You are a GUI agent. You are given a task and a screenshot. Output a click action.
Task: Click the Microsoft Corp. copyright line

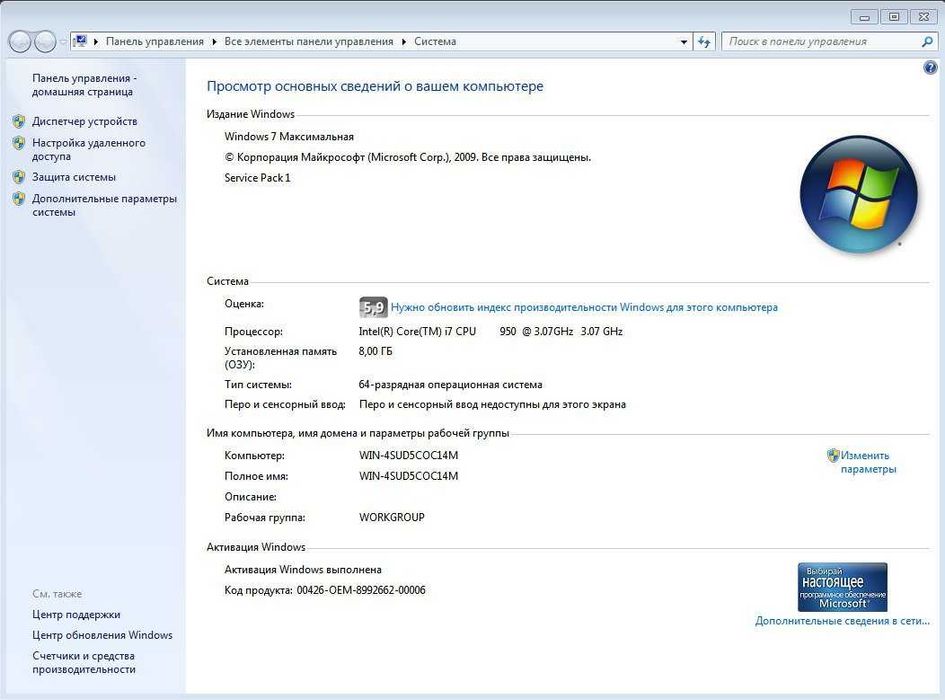(407, 157)
